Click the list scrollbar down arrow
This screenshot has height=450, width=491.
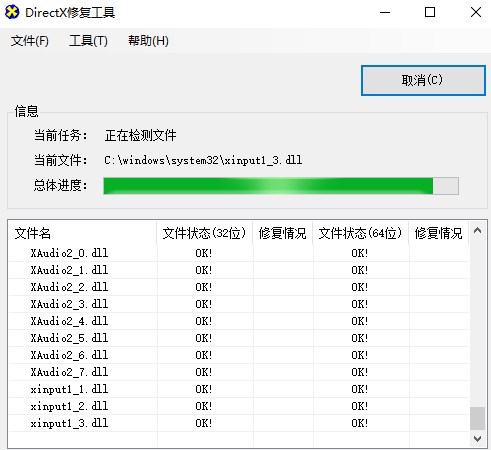[x=477, y=439]
